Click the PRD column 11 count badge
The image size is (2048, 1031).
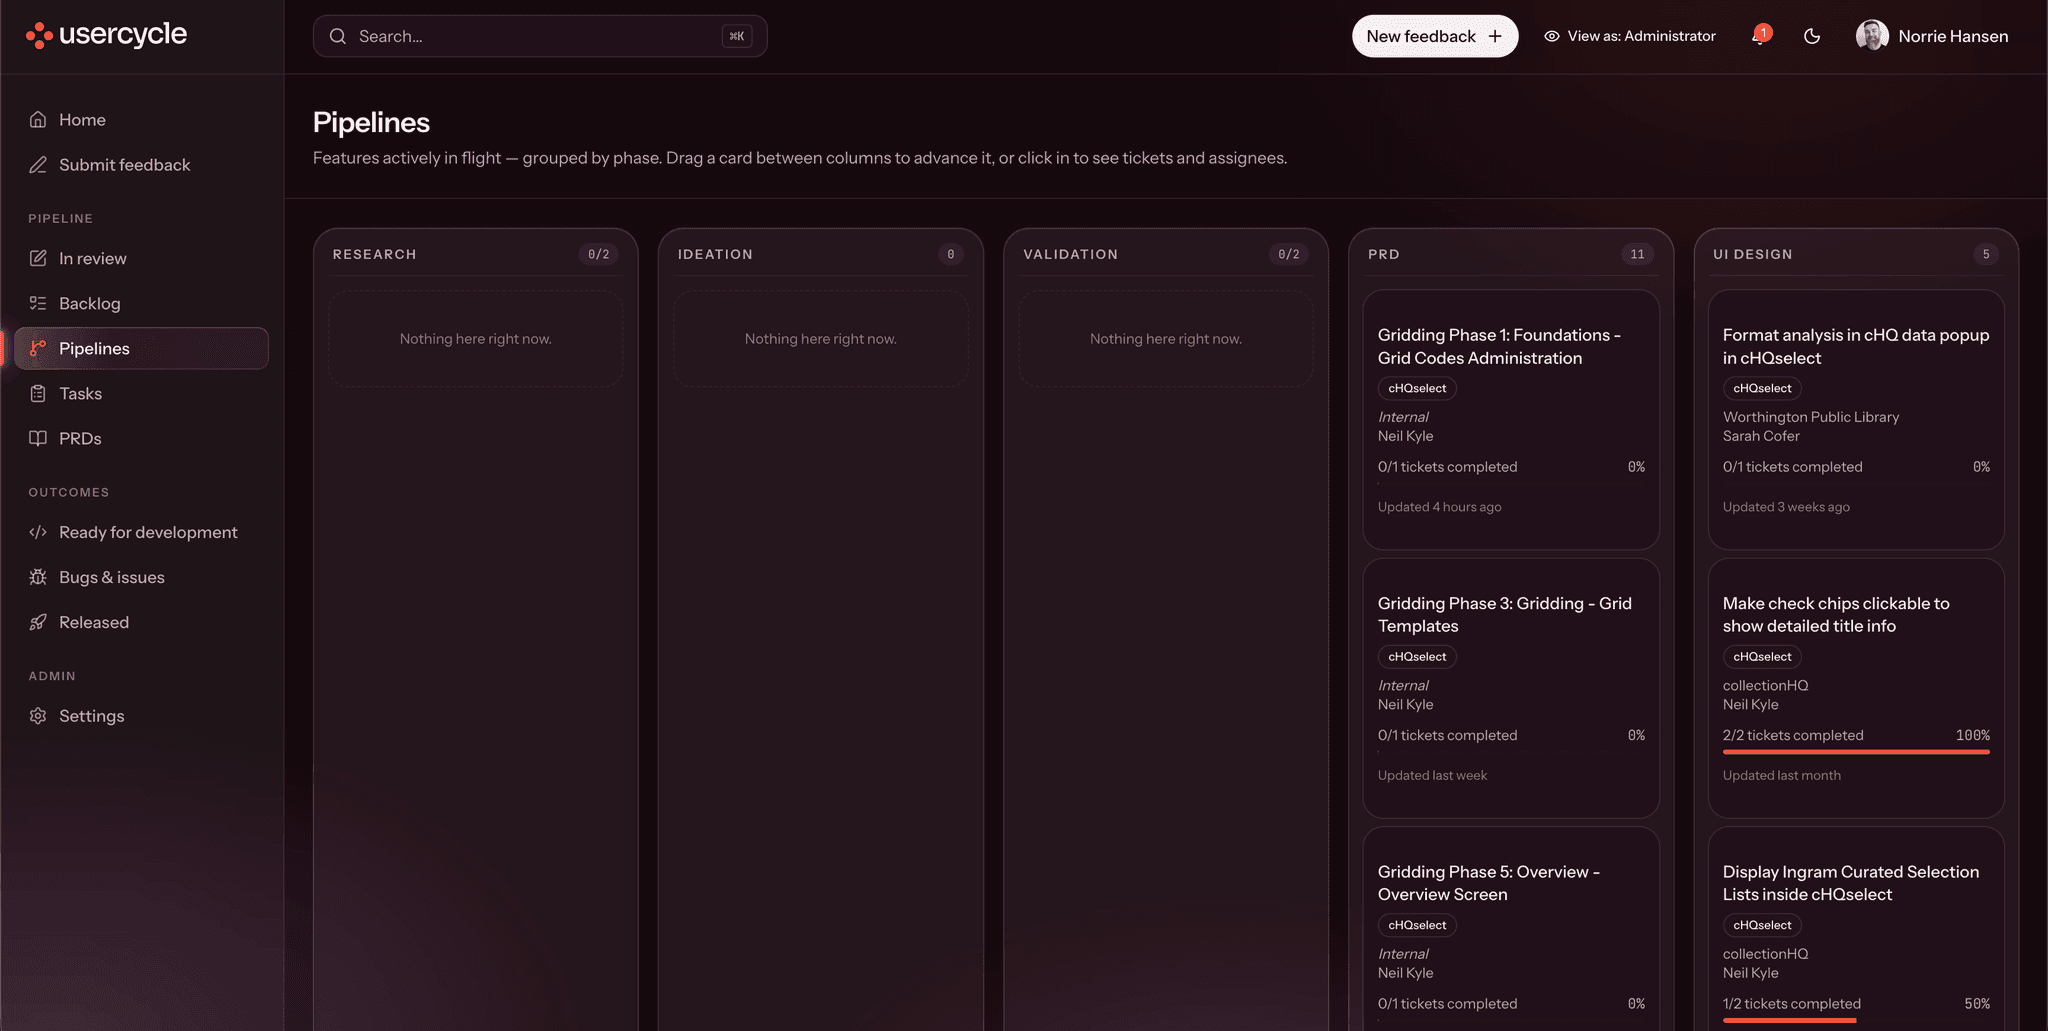(x=1637, y=255)
